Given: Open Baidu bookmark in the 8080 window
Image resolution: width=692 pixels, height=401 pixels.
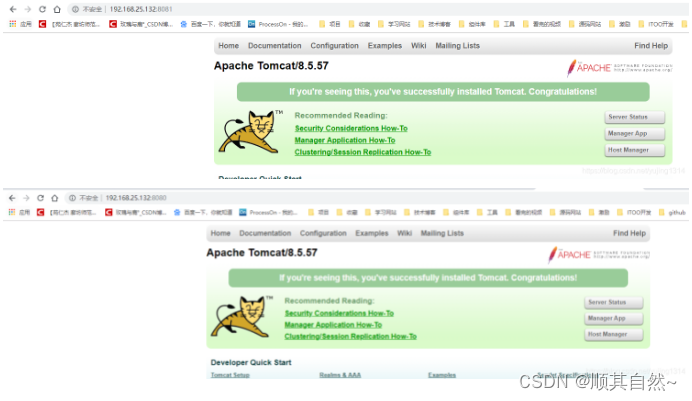Looking at the screenshot, I should [203, 212].
